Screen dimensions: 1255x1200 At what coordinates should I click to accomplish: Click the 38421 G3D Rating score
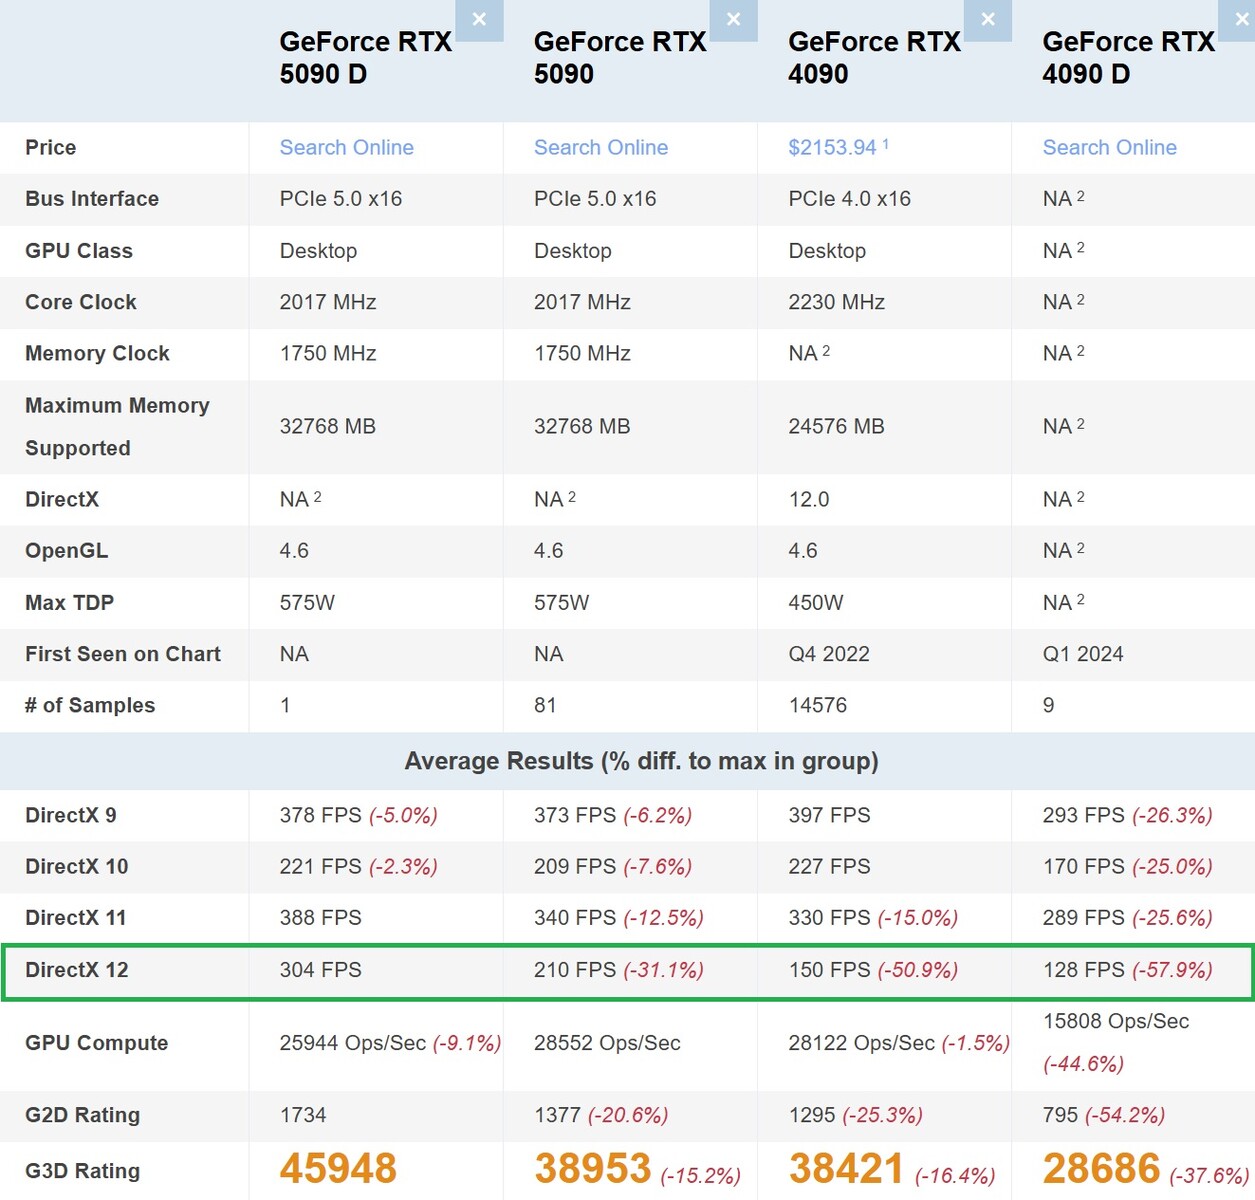(846, 1169)
